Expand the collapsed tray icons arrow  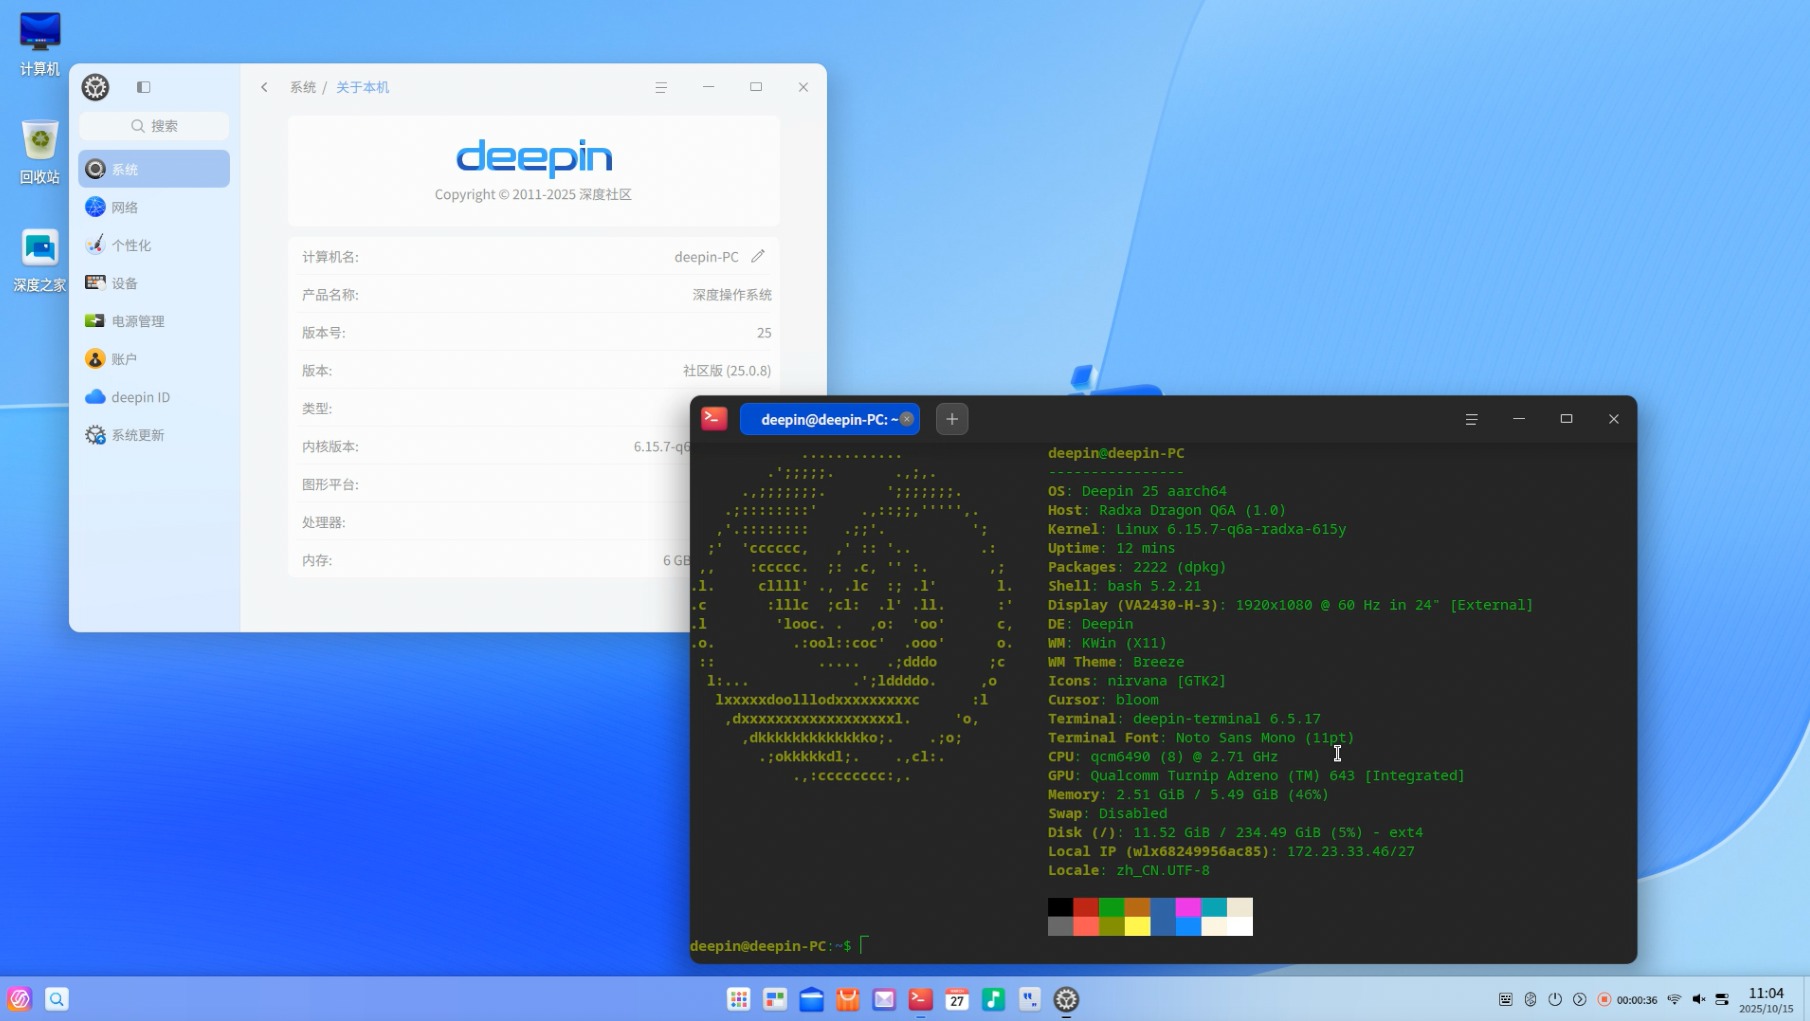pos(1579,999)
